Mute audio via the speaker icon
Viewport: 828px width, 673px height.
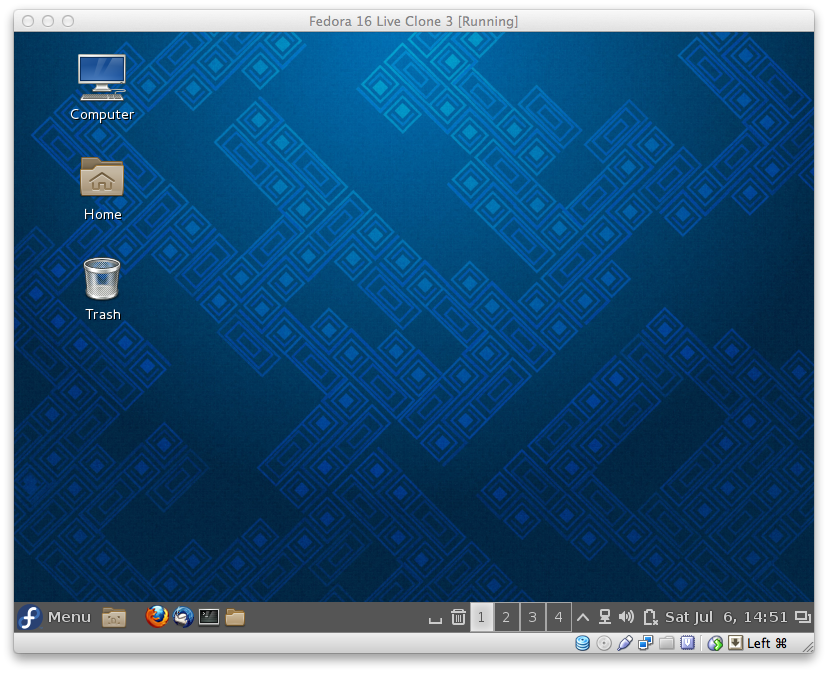(626, 617)
